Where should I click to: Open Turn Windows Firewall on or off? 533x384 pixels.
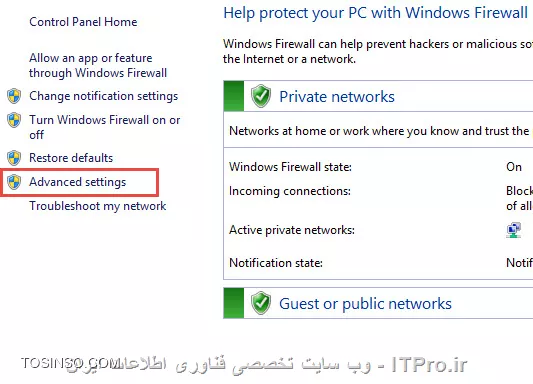105,127
